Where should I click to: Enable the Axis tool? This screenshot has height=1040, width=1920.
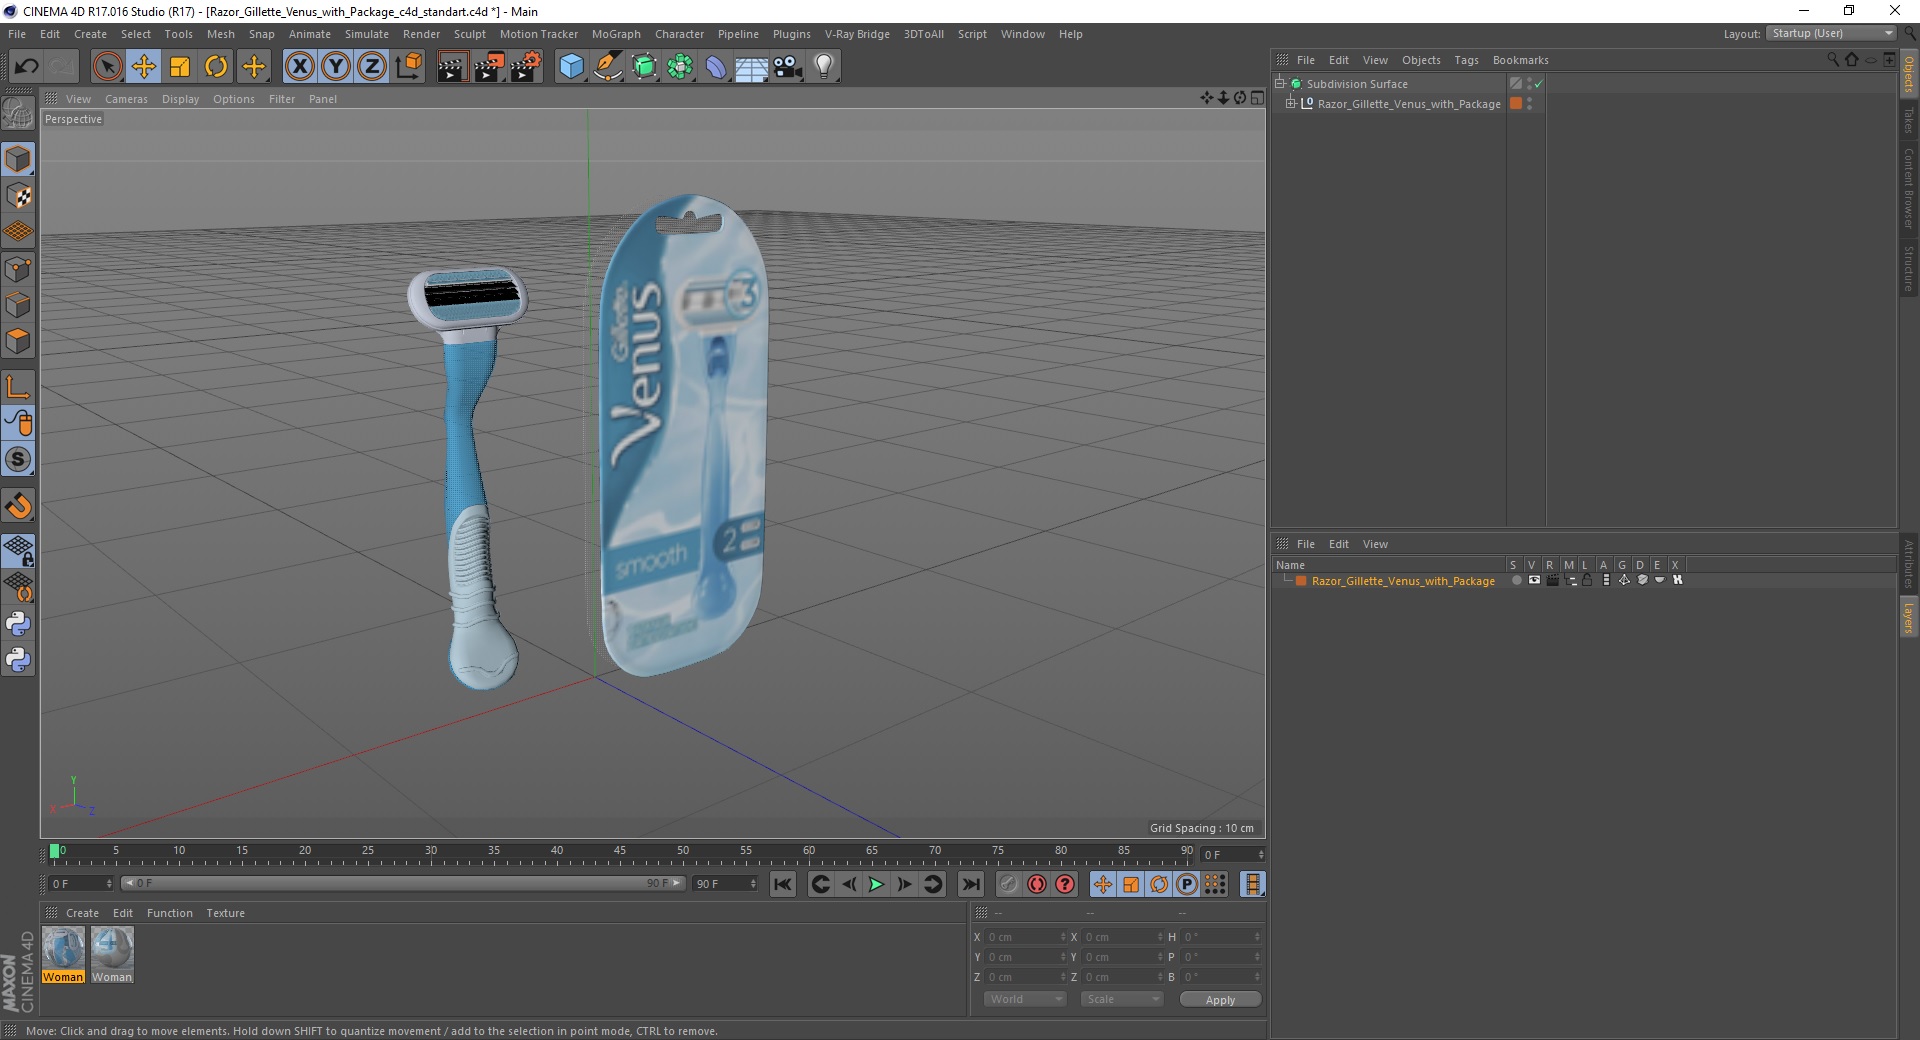click(18, 387)
